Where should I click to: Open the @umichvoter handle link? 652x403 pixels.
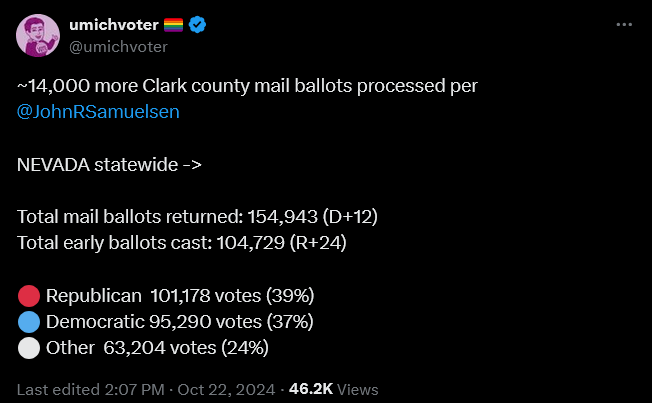click(x=119, y=47)
